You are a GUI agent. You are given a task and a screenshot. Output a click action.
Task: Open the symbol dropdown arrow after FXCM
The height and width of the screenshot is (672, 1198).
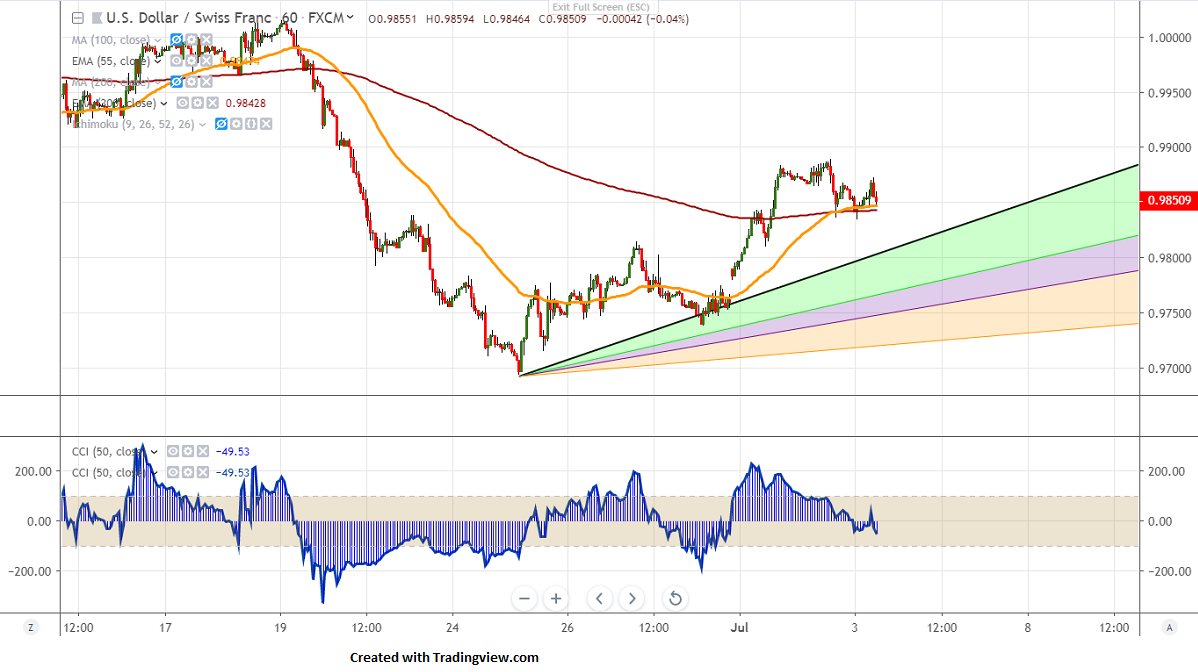350,18
